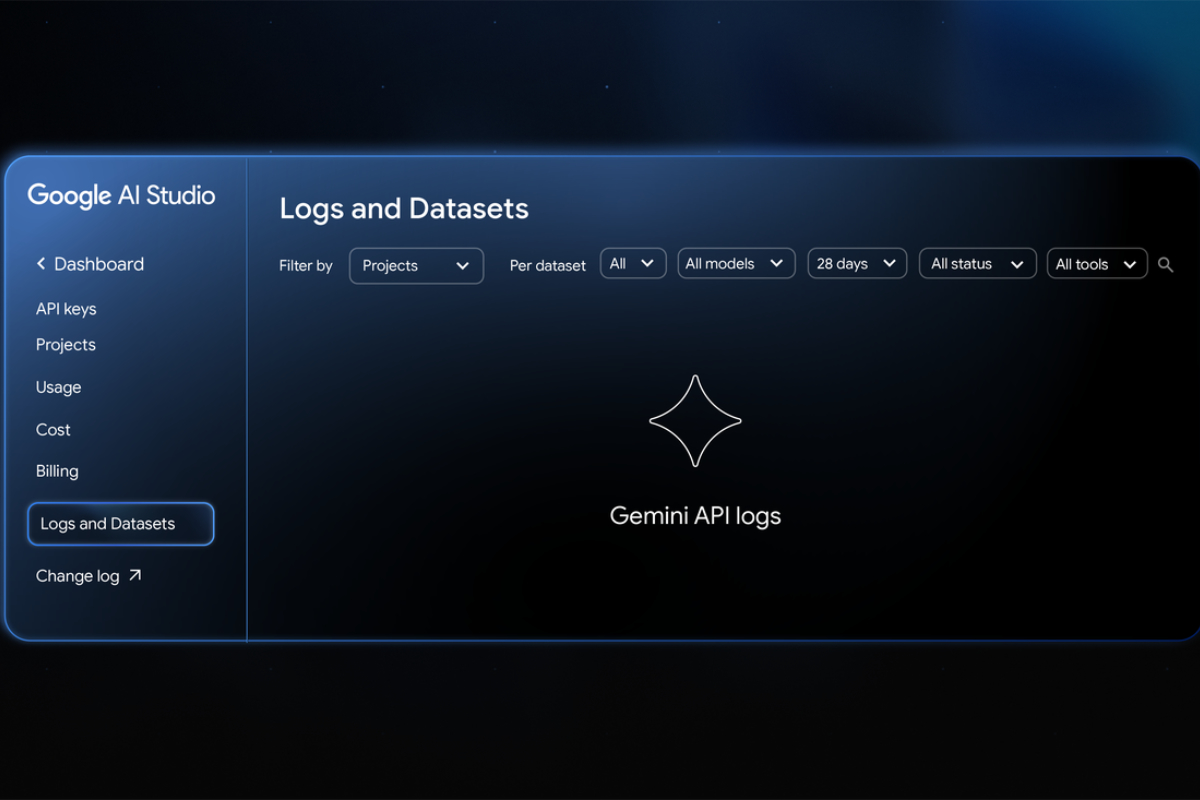This screenshot has width=1200, height=800.
Task: Click the Google AI Studio logo
Action: pyautogui.click(x=121, y=196)
